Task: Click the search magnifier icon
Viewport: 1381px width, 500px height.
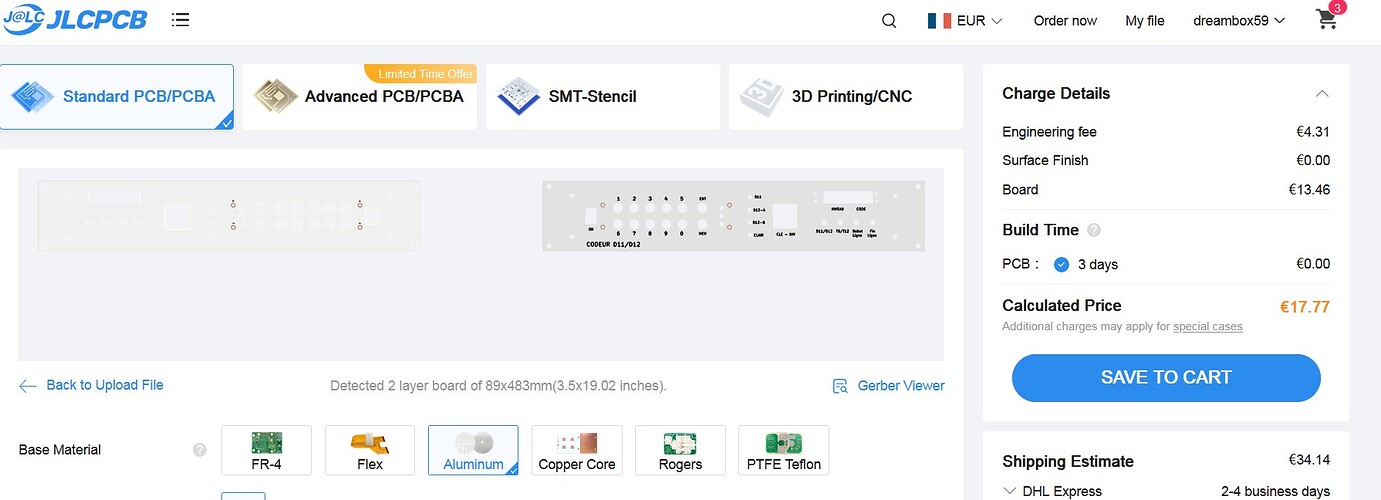Action: pyautogui.click(x=889, y=21)
